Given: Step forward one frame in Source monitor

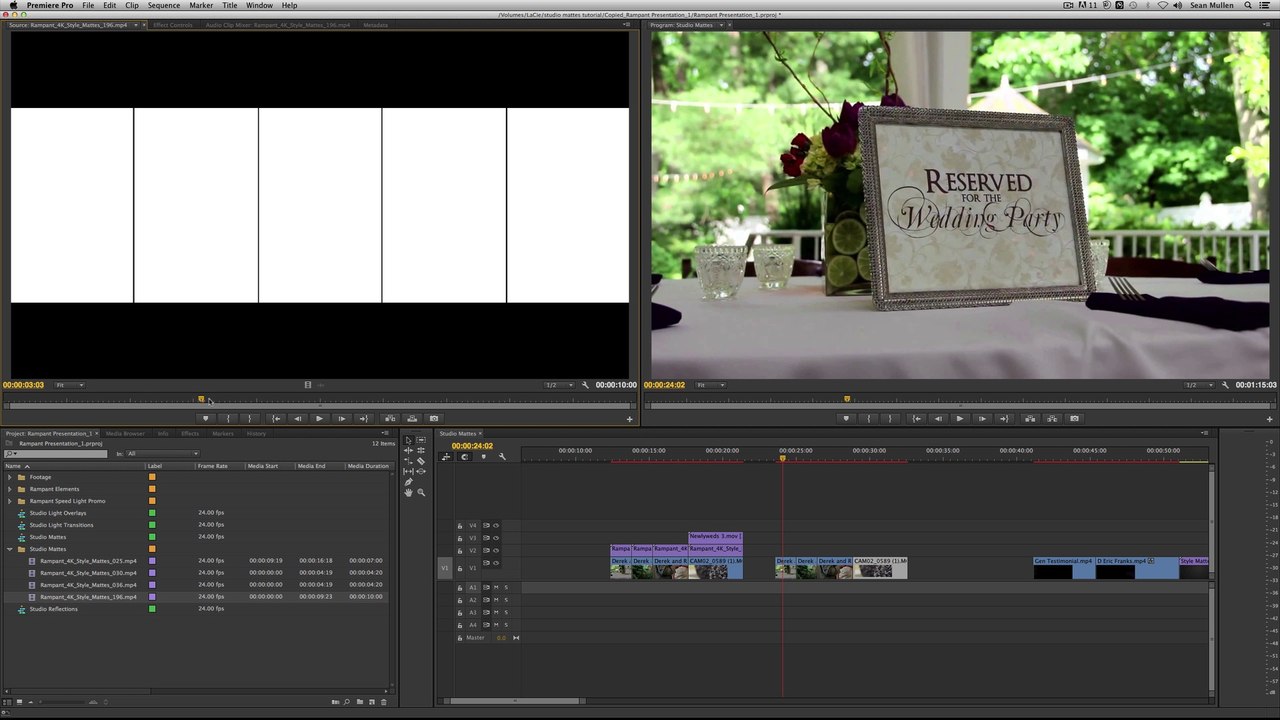Looking at the screenshot, I should [341, 418].
